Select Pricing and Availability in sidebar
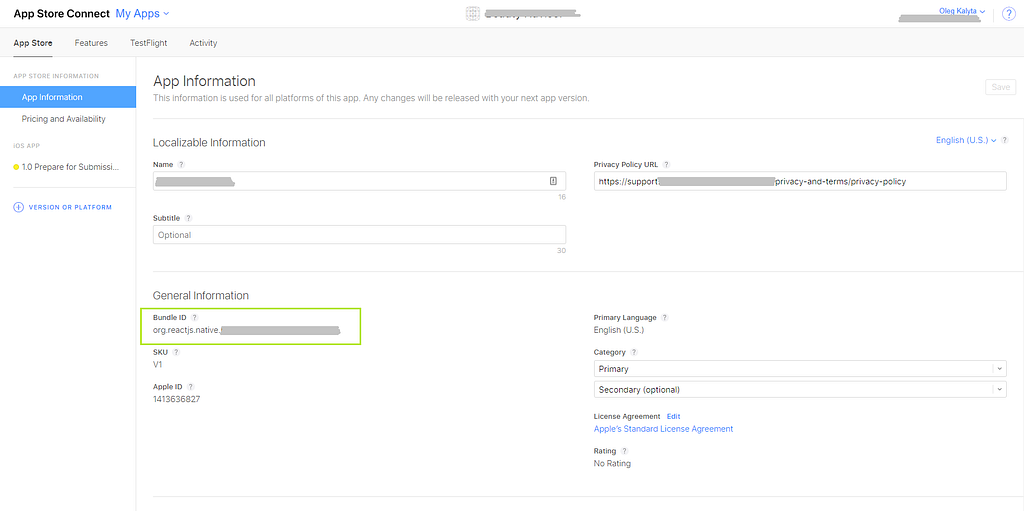1024x511 pixels. 64,119
